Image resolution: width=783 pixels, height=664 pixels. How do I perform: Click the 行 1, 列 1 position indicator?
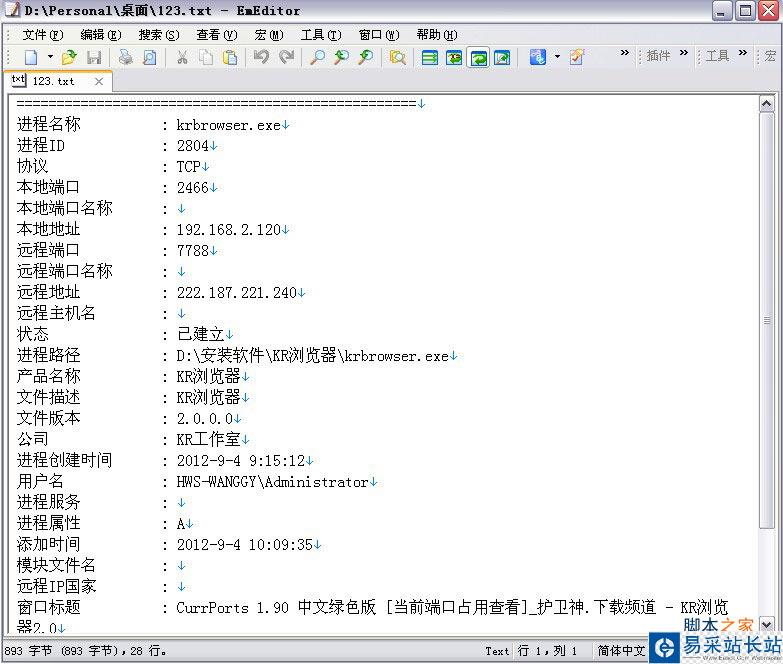point(547,651)
